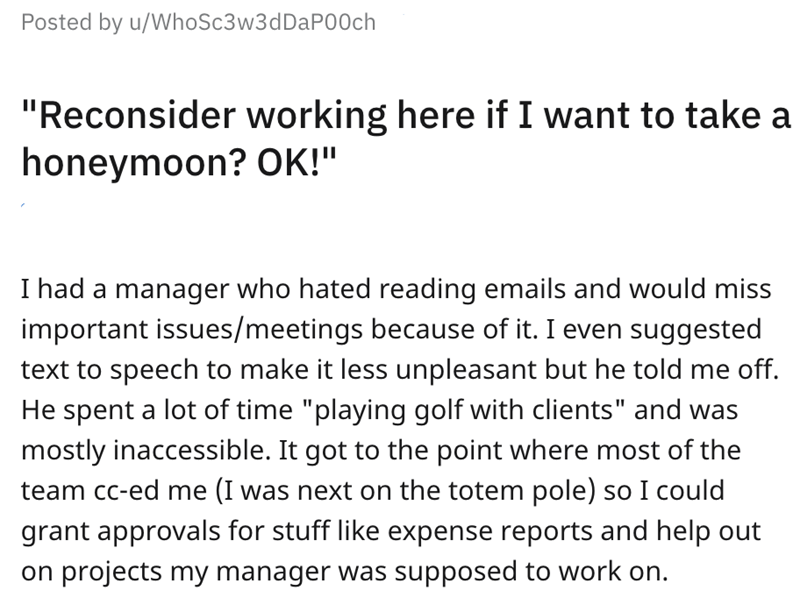
Task: Open the "Reconsider working here" post title
Action: tap(406, 139)
